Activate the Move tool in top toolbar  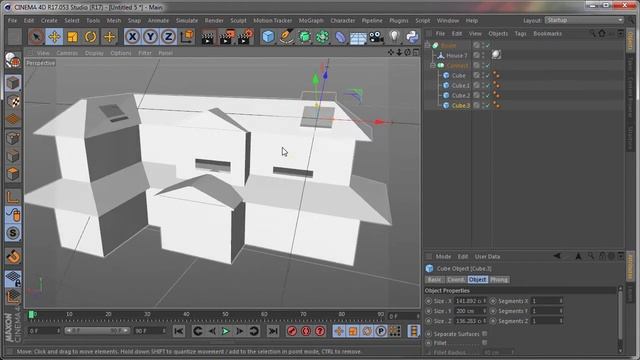(54, 37)
